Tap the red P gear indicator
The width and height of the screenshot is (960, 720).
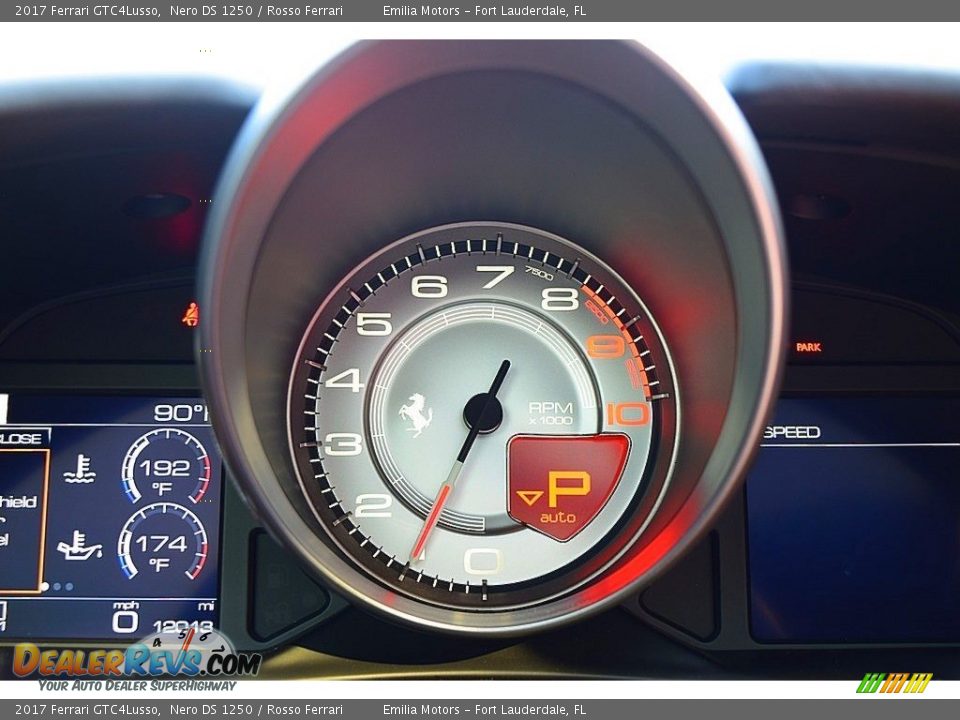(x=568, y=487)
